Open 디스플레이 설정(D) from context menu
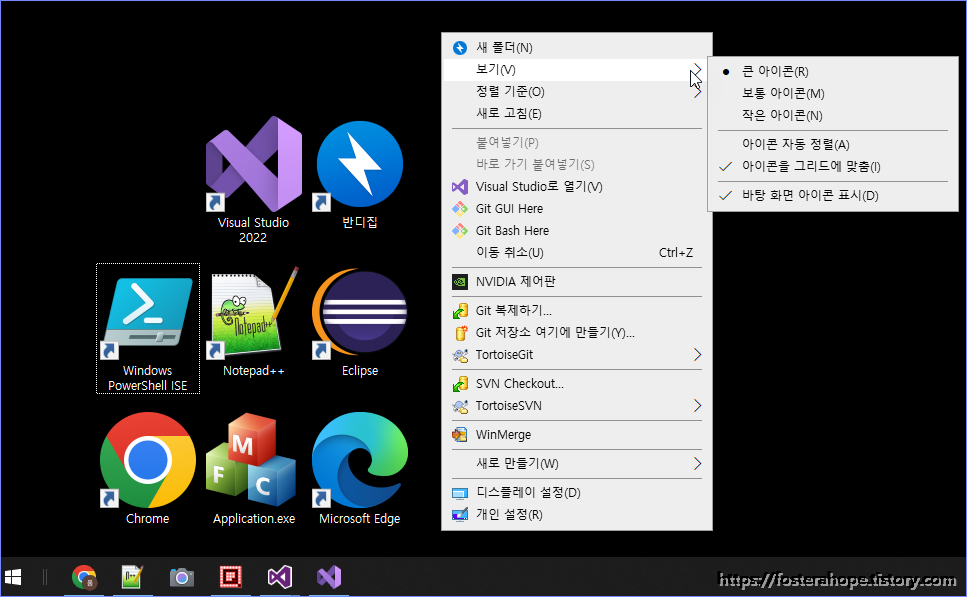 tap(577, 493)
